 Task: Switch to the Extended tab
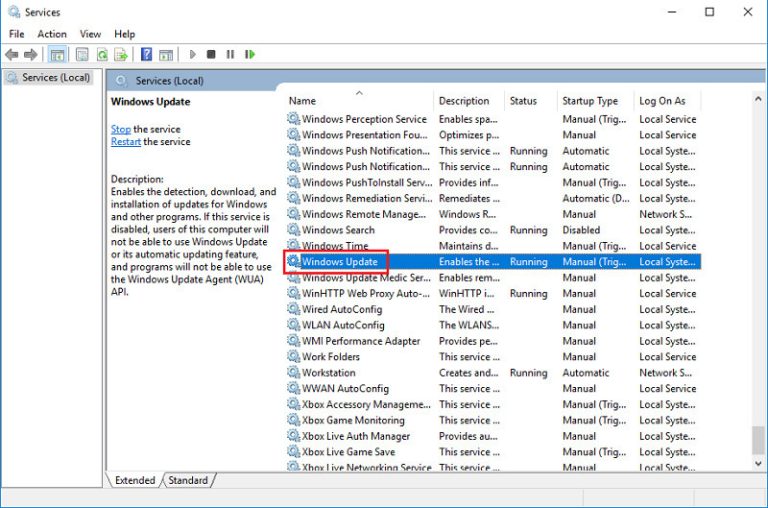[135, 480]
